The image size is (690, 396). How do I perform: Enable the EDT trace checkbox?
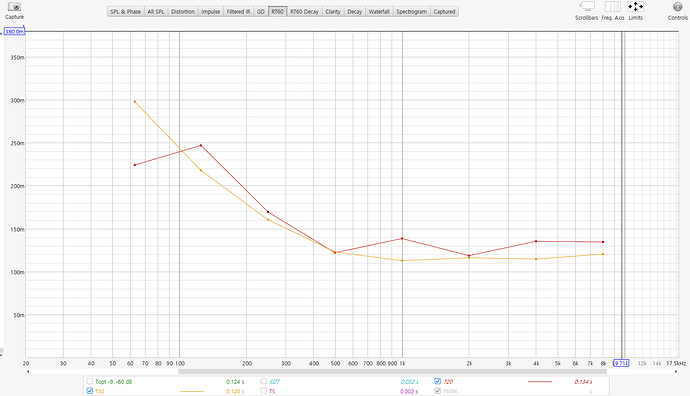(x=264, y=381)
